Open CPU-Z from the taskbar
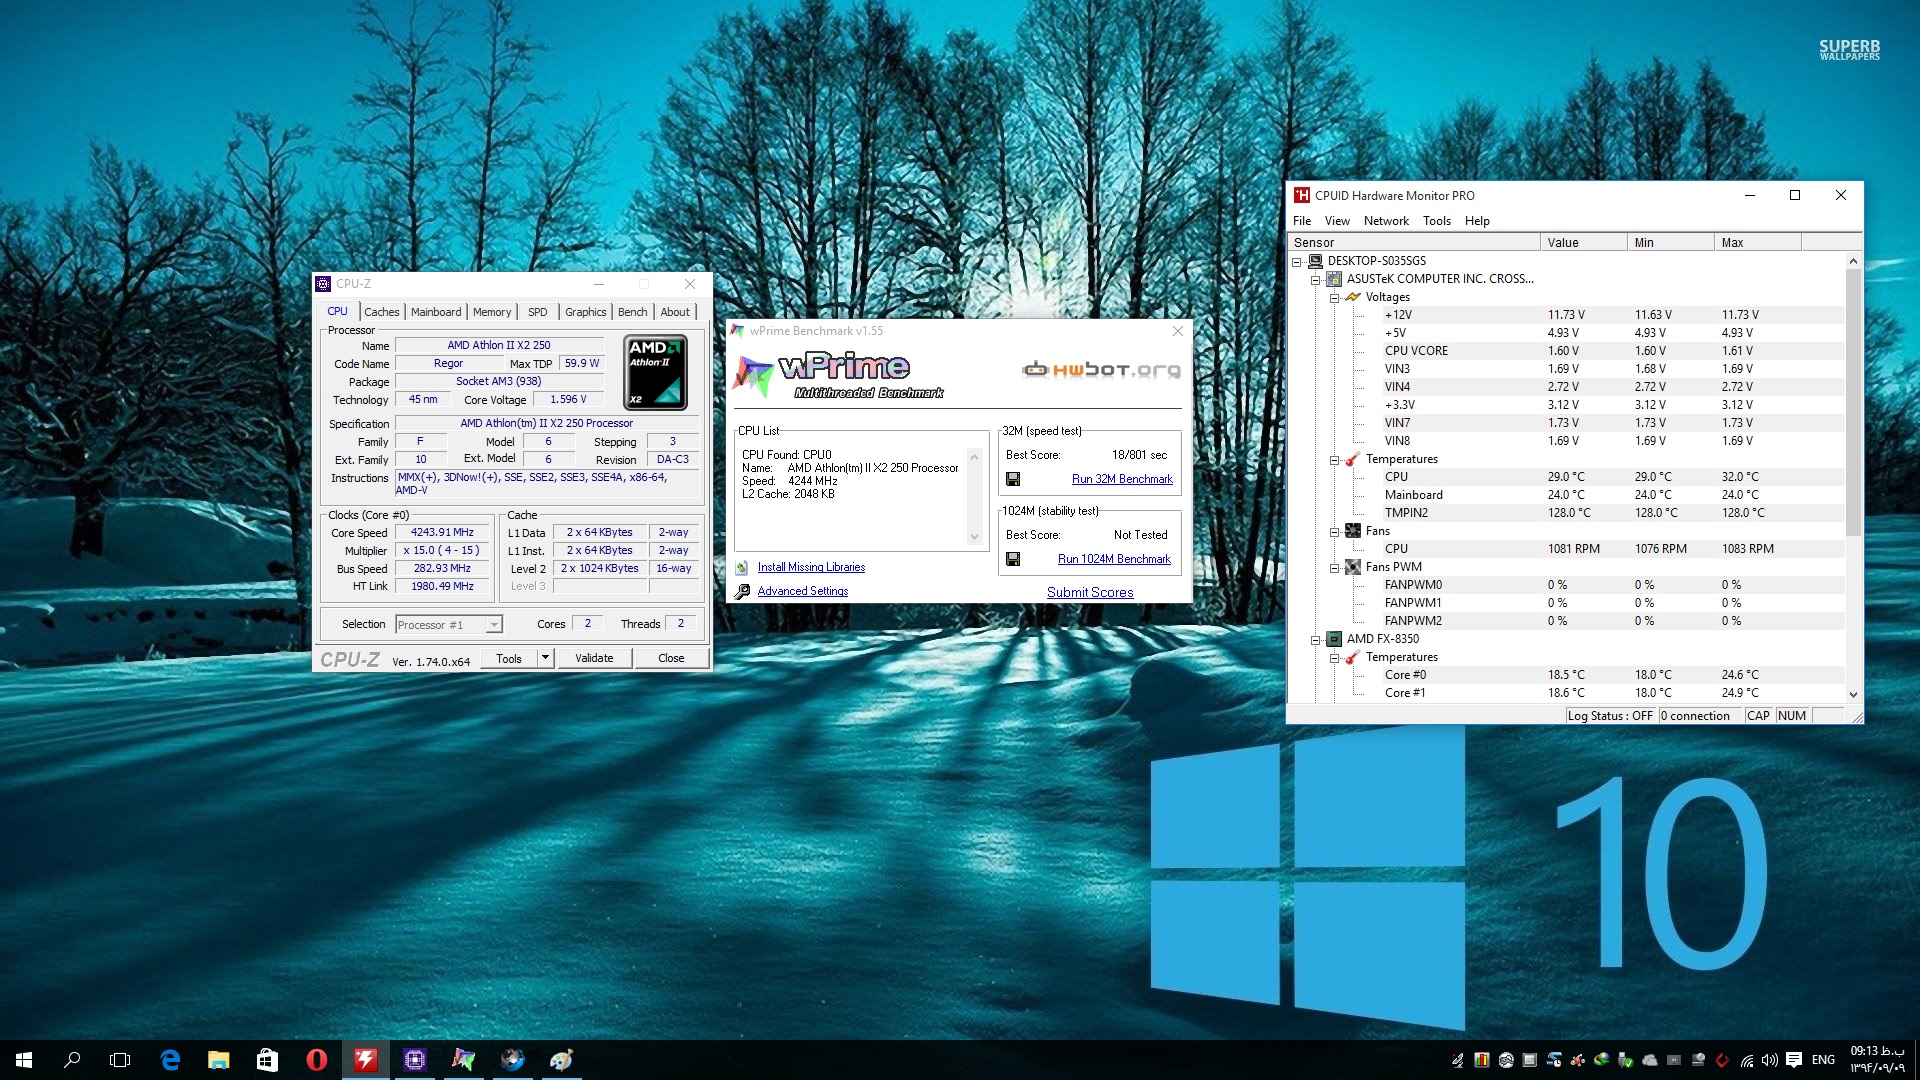The height and width of the screenshot is (1080, 1920). click(415, 1060)
